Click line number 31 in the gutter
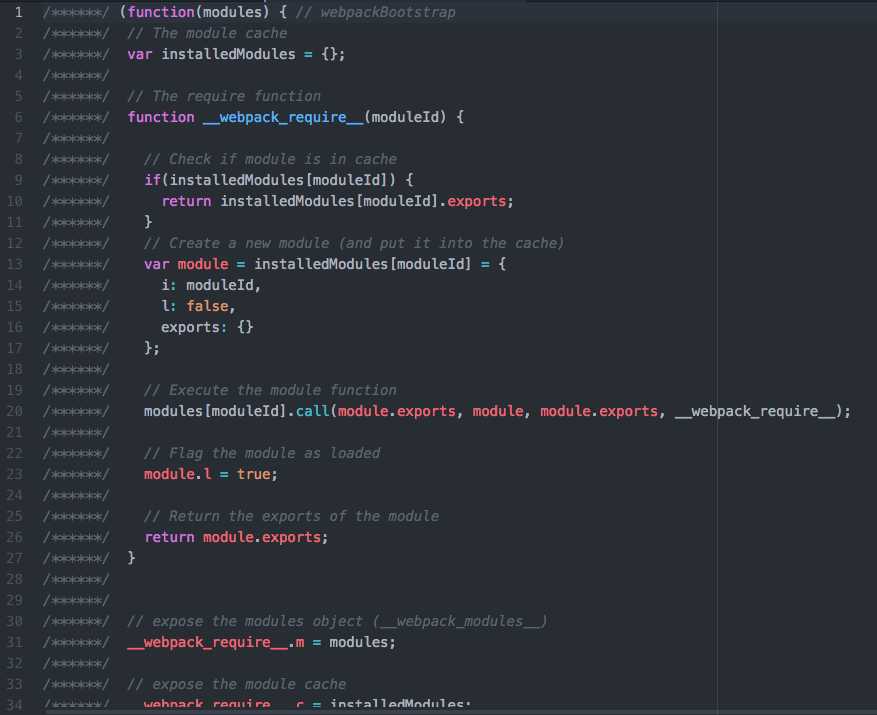The width and height of the screenshot is (877, 715). [x=15, y=642]
